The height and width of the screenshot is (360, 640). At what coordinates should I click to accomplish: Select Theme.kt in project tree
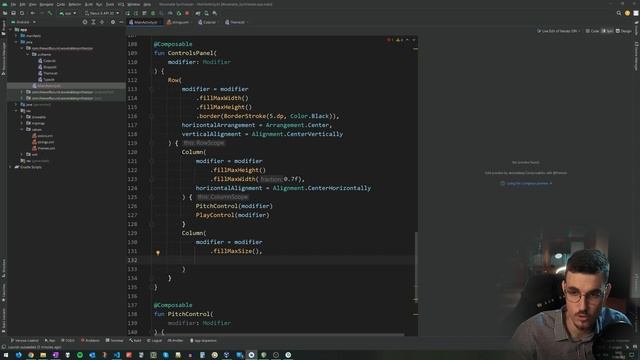(x=48, y=73)
